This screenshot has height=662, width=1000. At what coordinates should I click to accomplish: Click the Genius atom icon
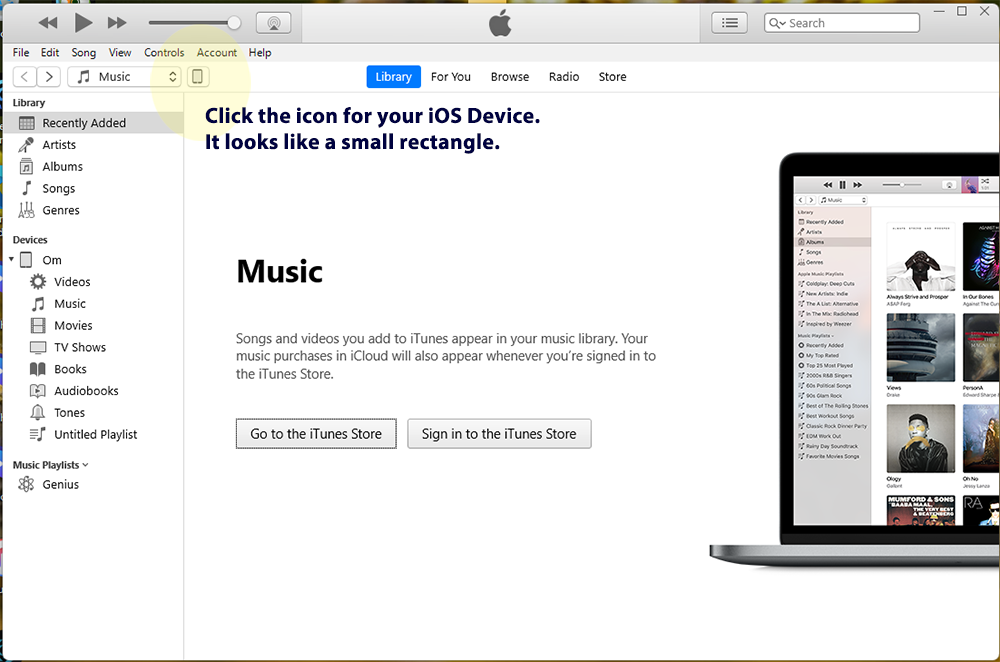click(x=26, y=484)
